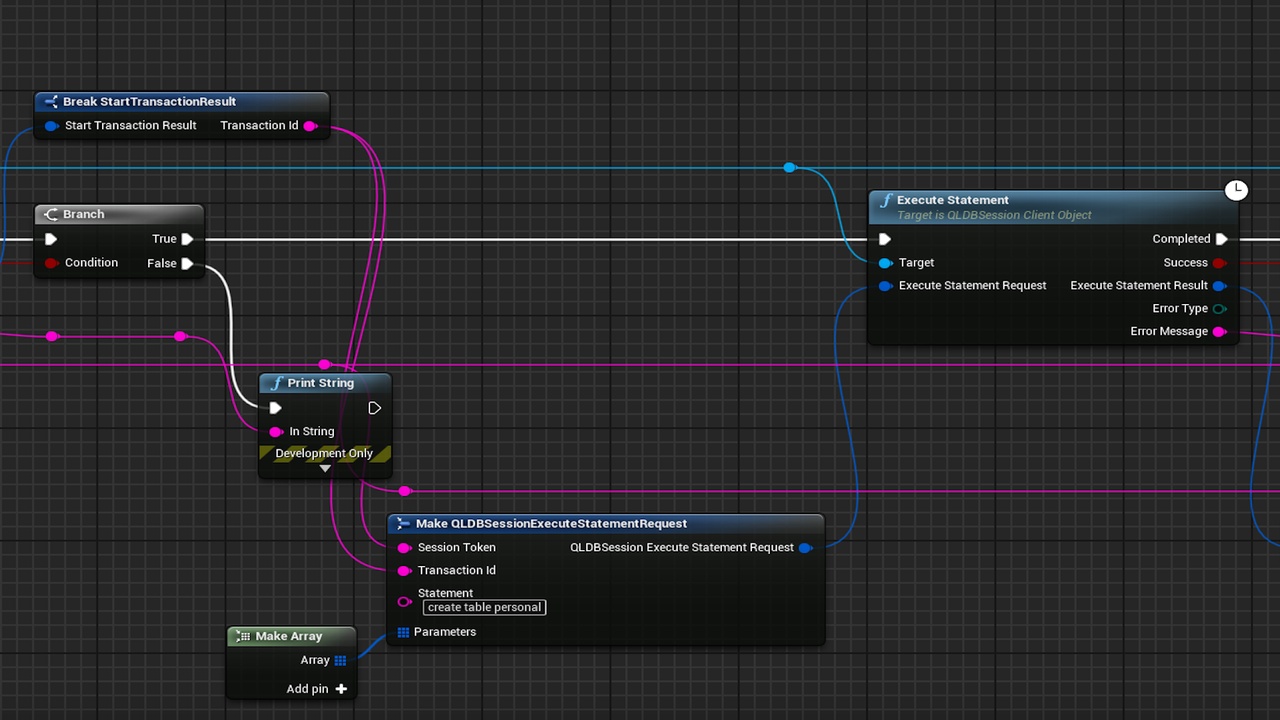Click the Success output pin

pos(1219,263)
